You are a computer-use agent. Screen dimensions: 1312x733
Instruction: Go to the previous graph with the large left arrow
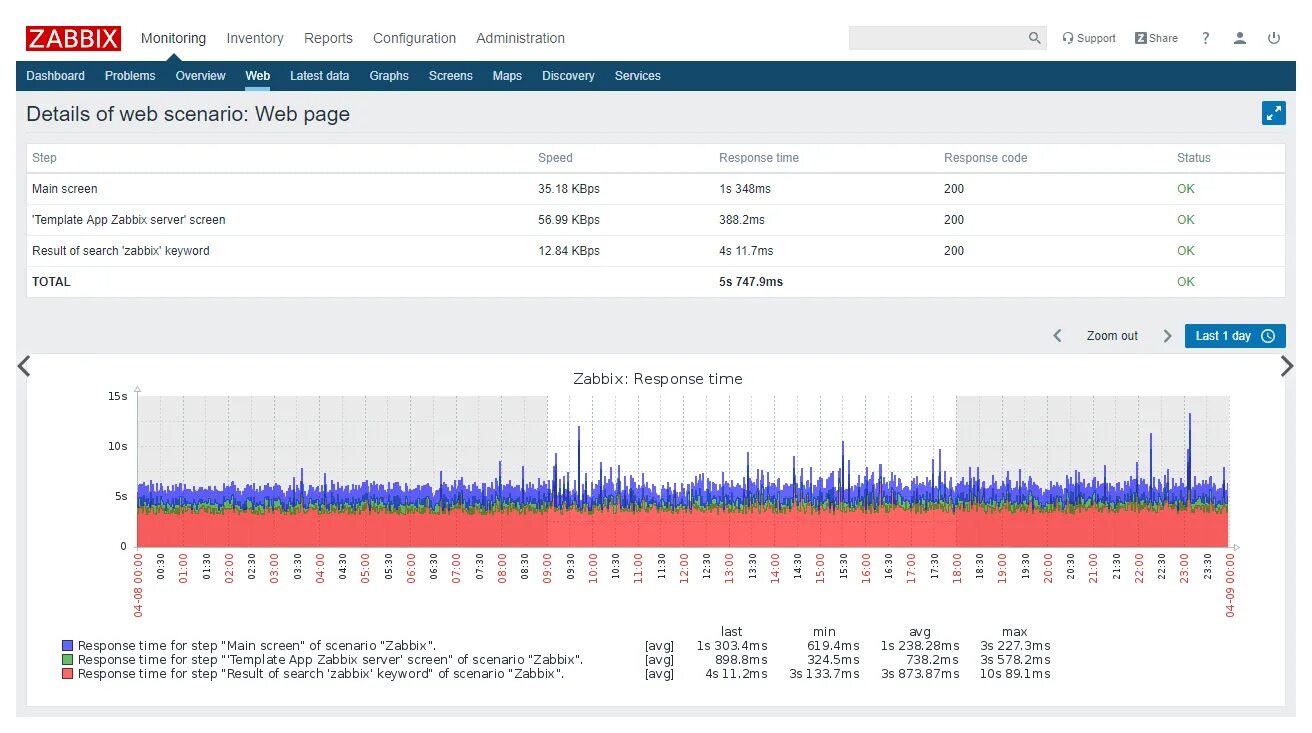(x=24, y=366)
